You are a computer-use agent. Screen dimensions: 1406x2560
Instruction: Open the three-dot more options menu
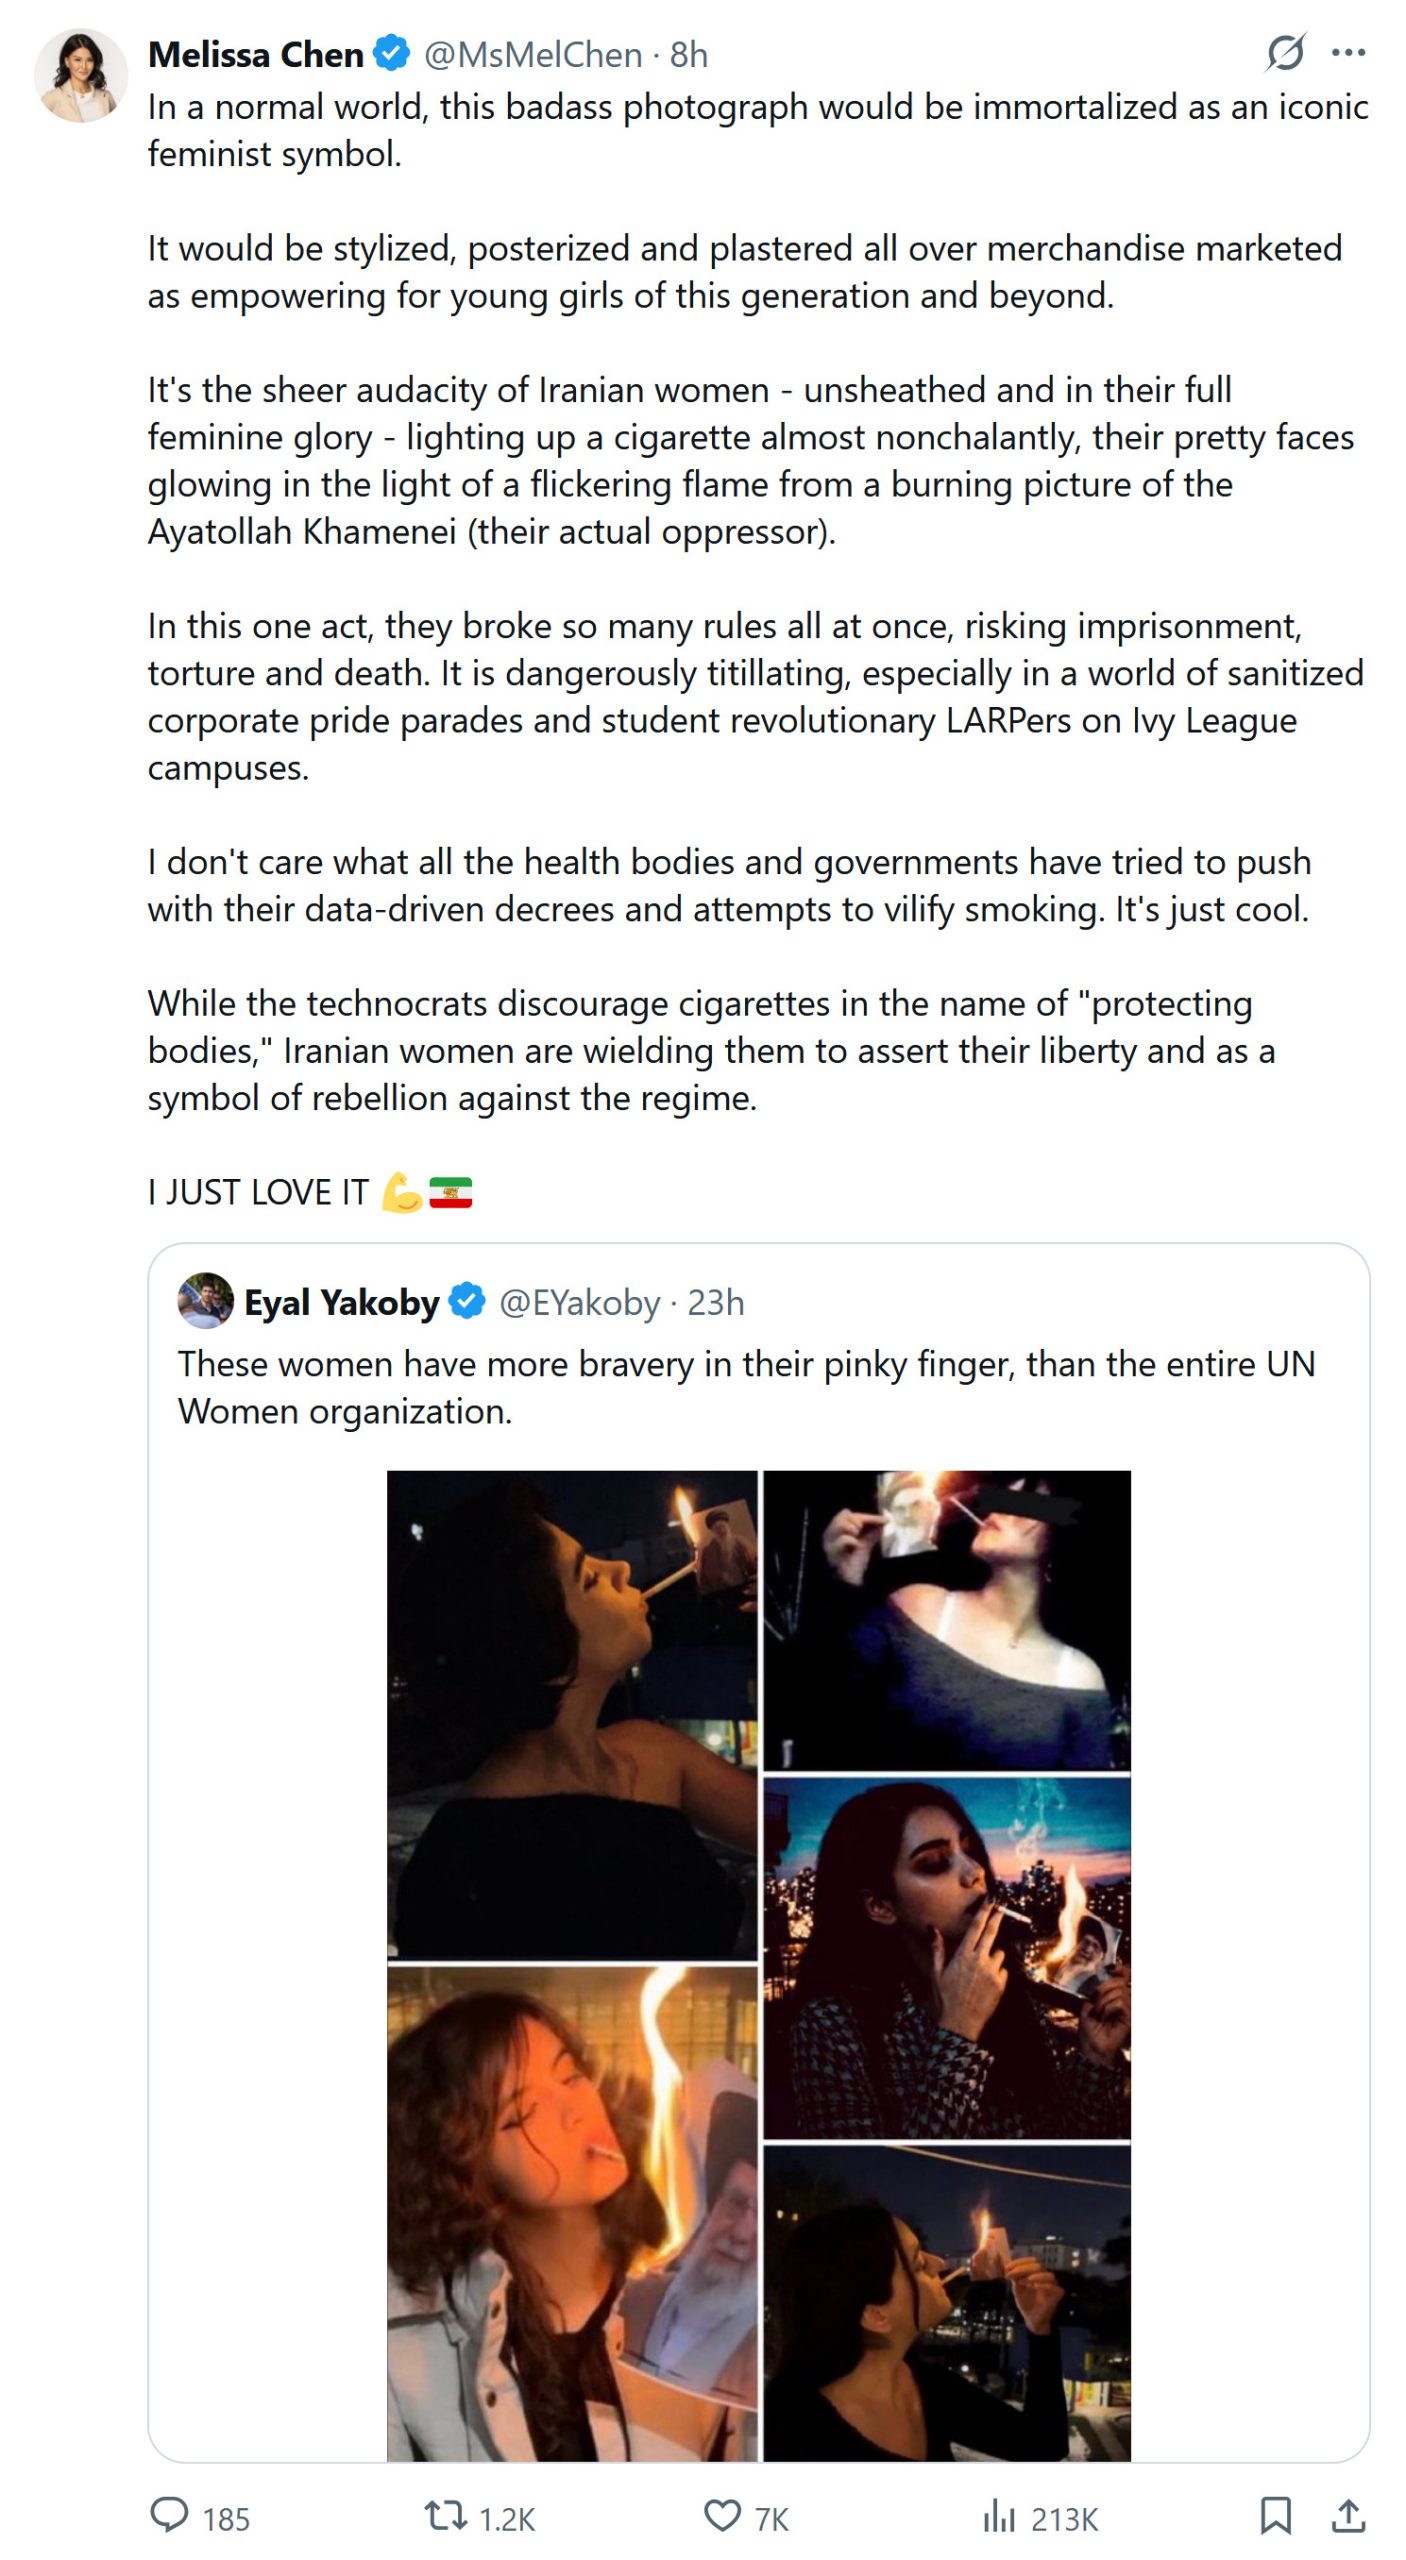(1348, 53)
